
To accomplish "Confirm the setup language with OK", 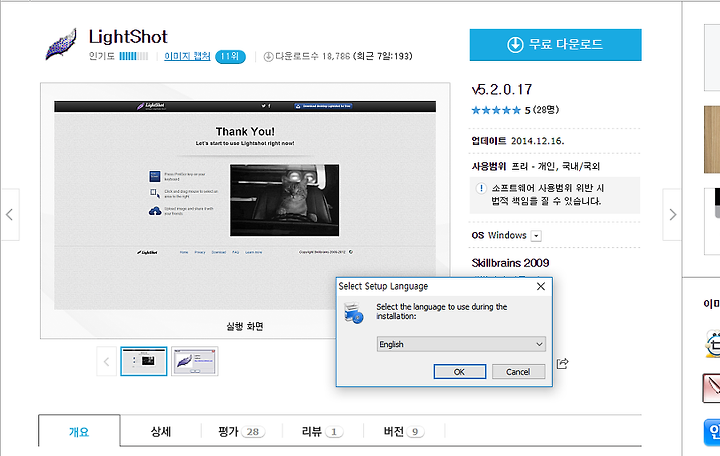I will tap(460, 372).
